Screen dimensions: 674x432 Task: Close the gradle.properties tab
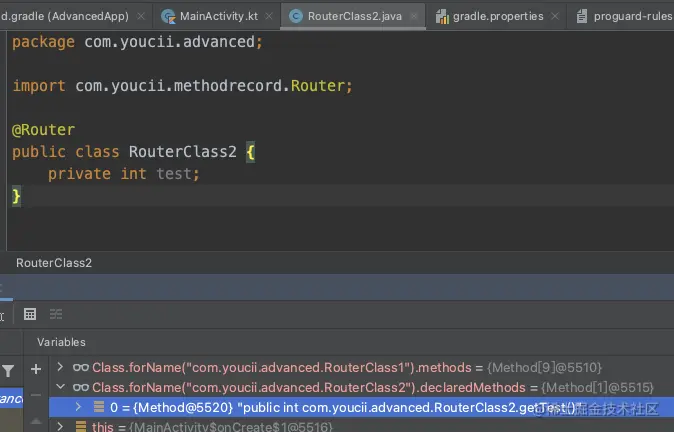(x=555, y=16)
